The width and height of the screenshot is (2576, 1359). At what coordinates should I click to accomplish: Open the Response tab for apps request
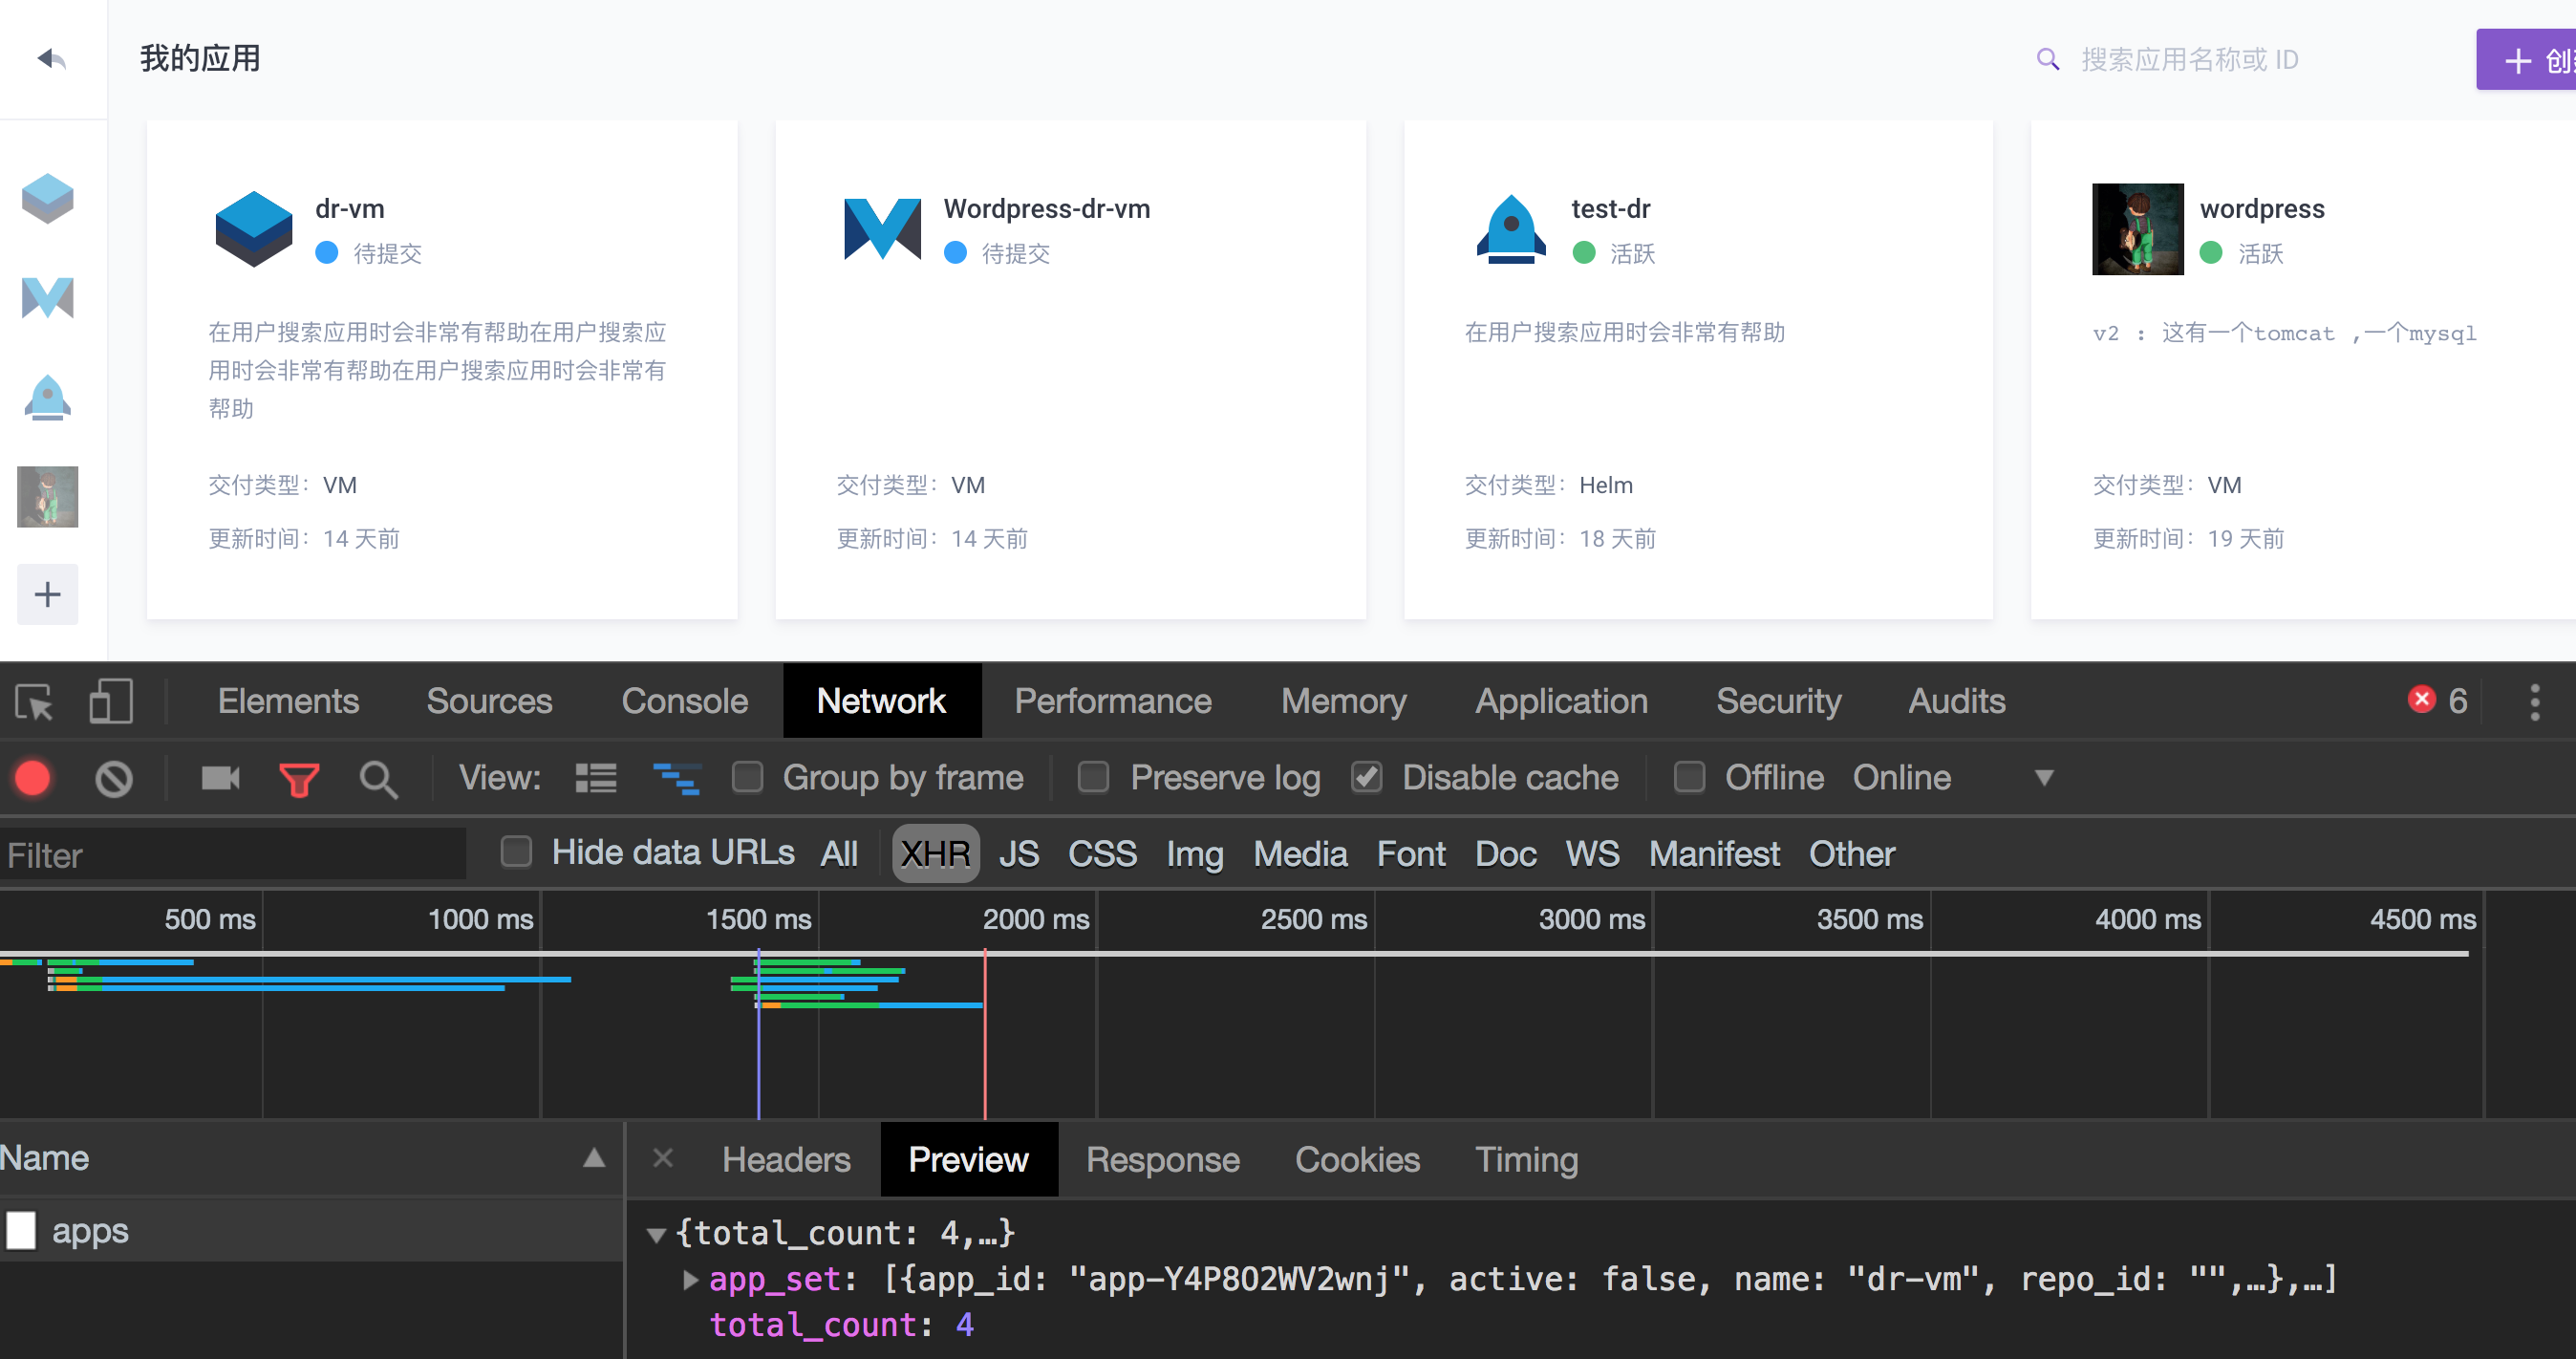tap(1162, 1159)
